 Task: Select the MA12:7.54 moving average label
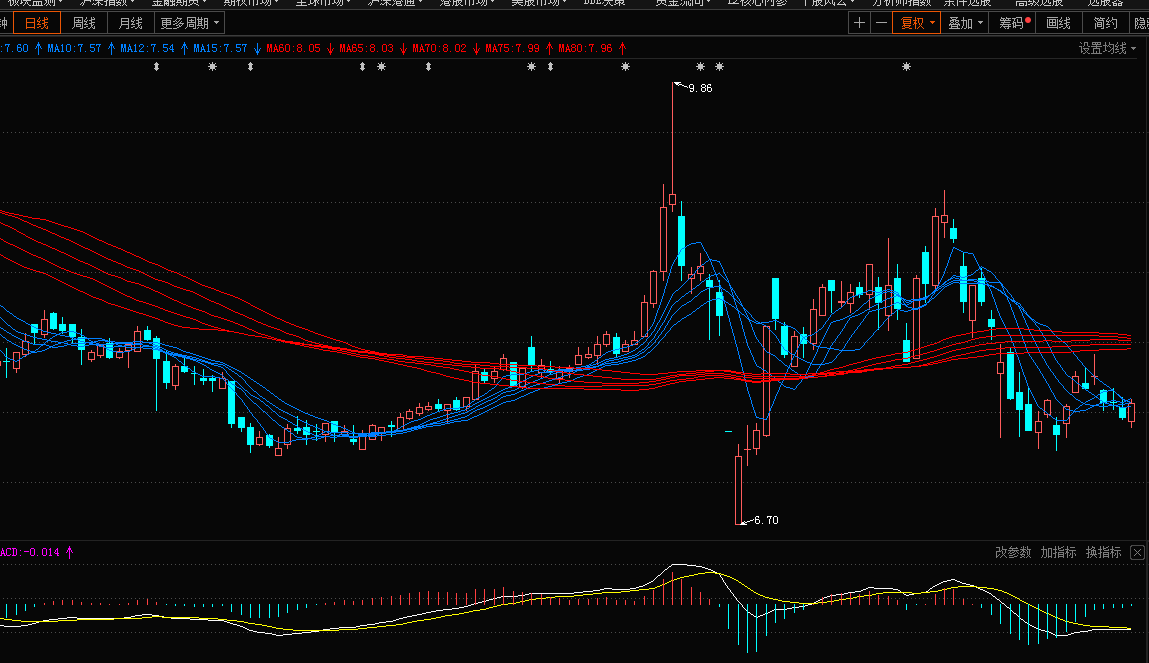[147, 48]
